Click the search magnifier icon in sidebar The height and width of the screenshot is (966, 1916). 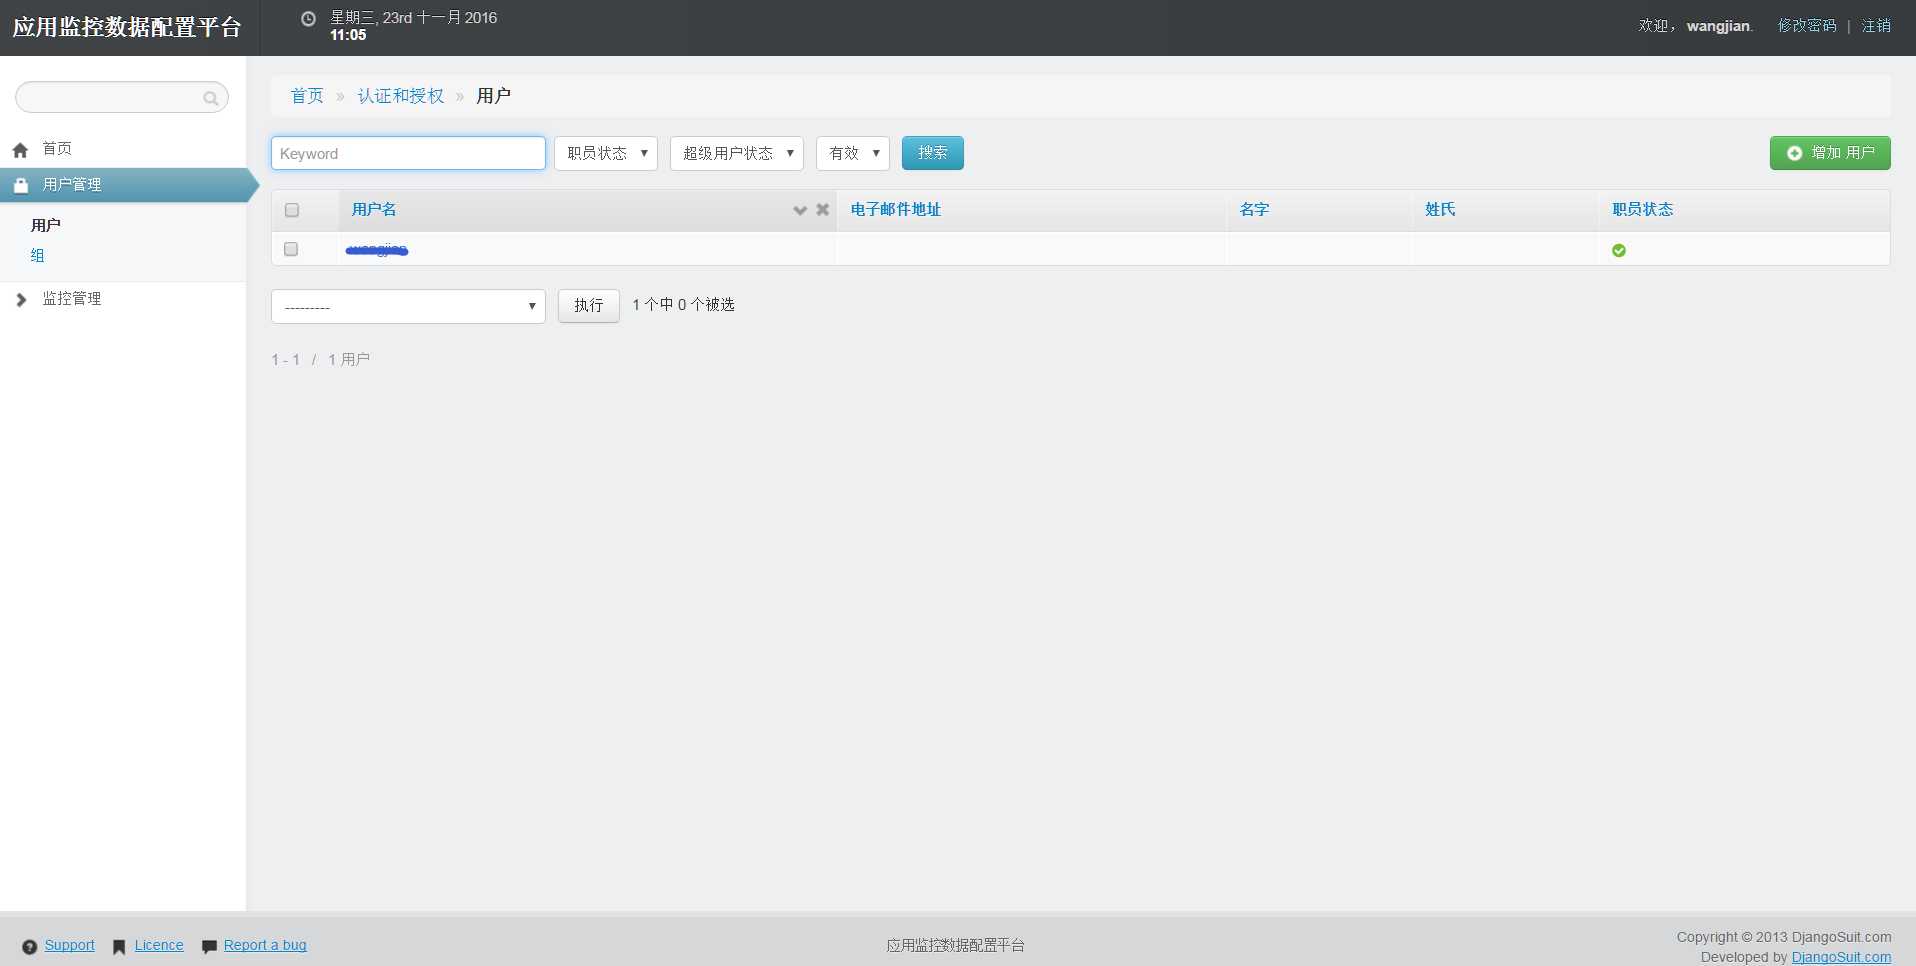click(210, 98)
